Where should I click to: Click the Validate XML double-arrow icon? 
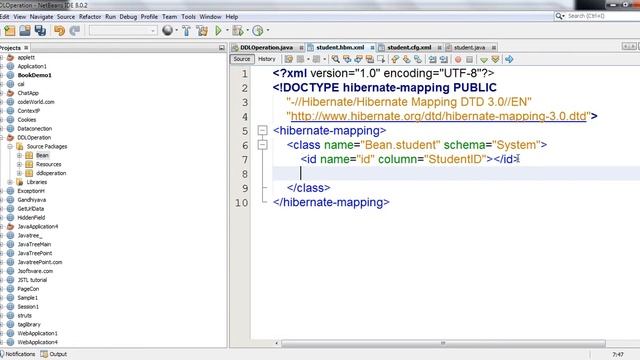coord(496,60)
